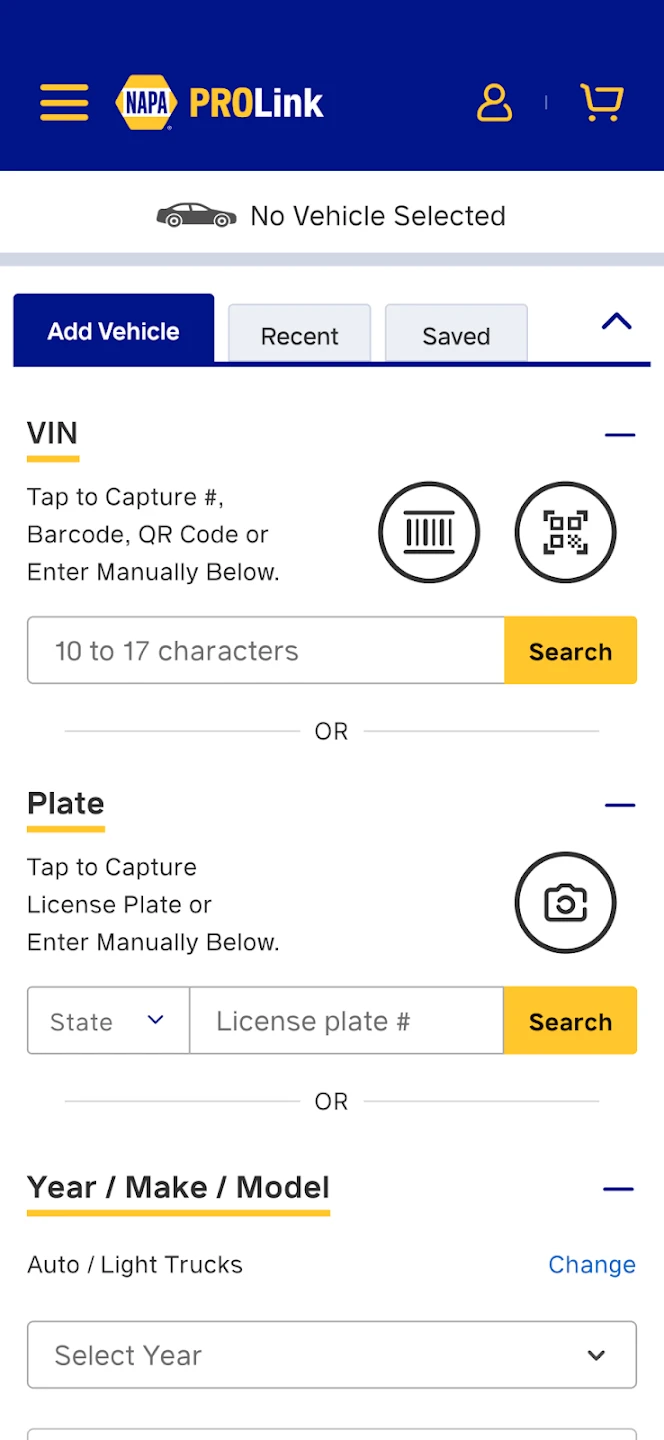Switch to the Recent tab
The width and height of the screenshot is (664, 1440).
[x=299, y=335]
